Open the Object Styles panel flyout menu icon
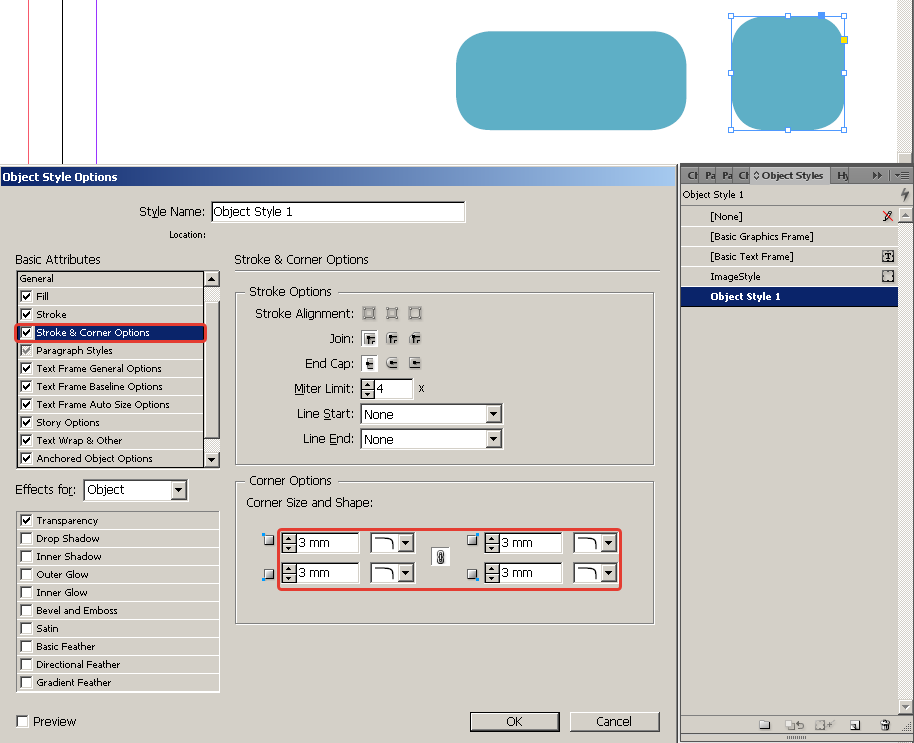Viewport: 914px width, 743px height. tap(902, 175)
